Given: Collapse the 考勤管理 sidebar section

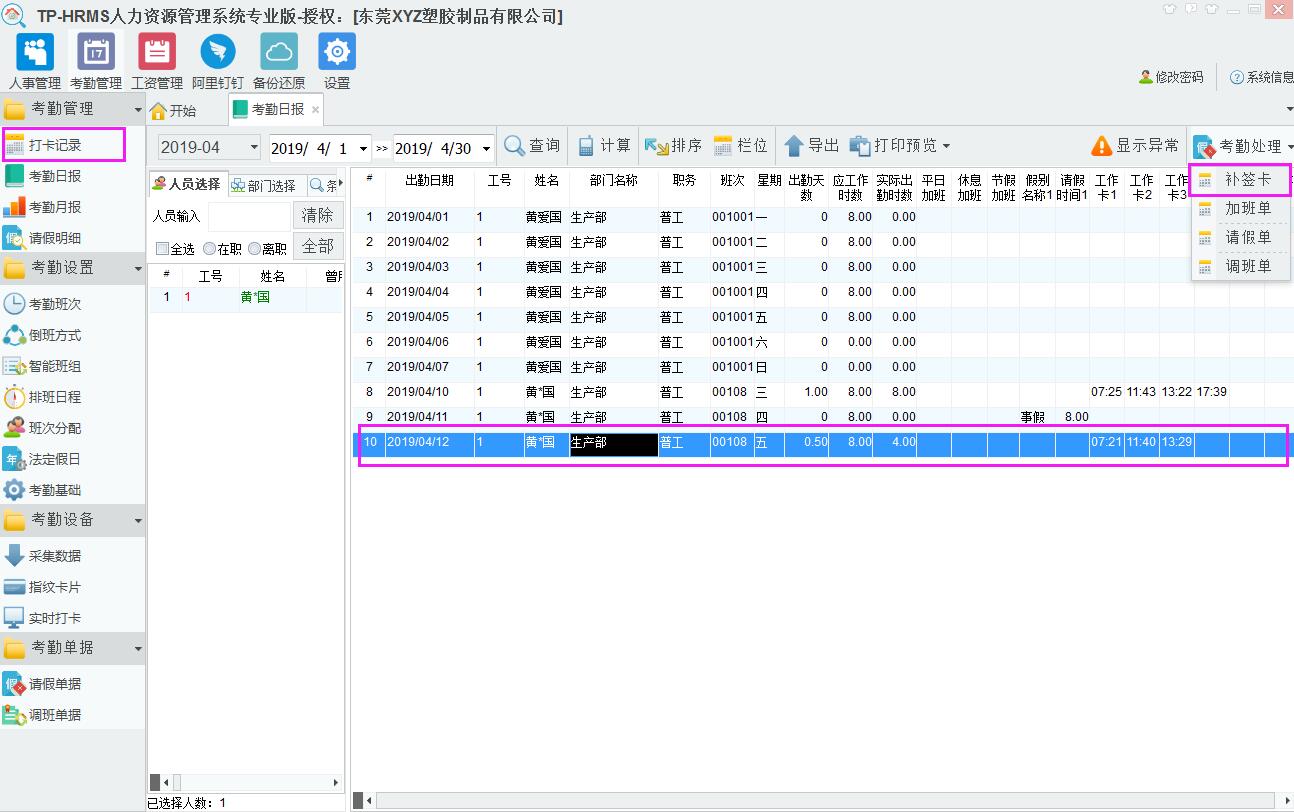Looking at the screenshot, I should point(138,108).
